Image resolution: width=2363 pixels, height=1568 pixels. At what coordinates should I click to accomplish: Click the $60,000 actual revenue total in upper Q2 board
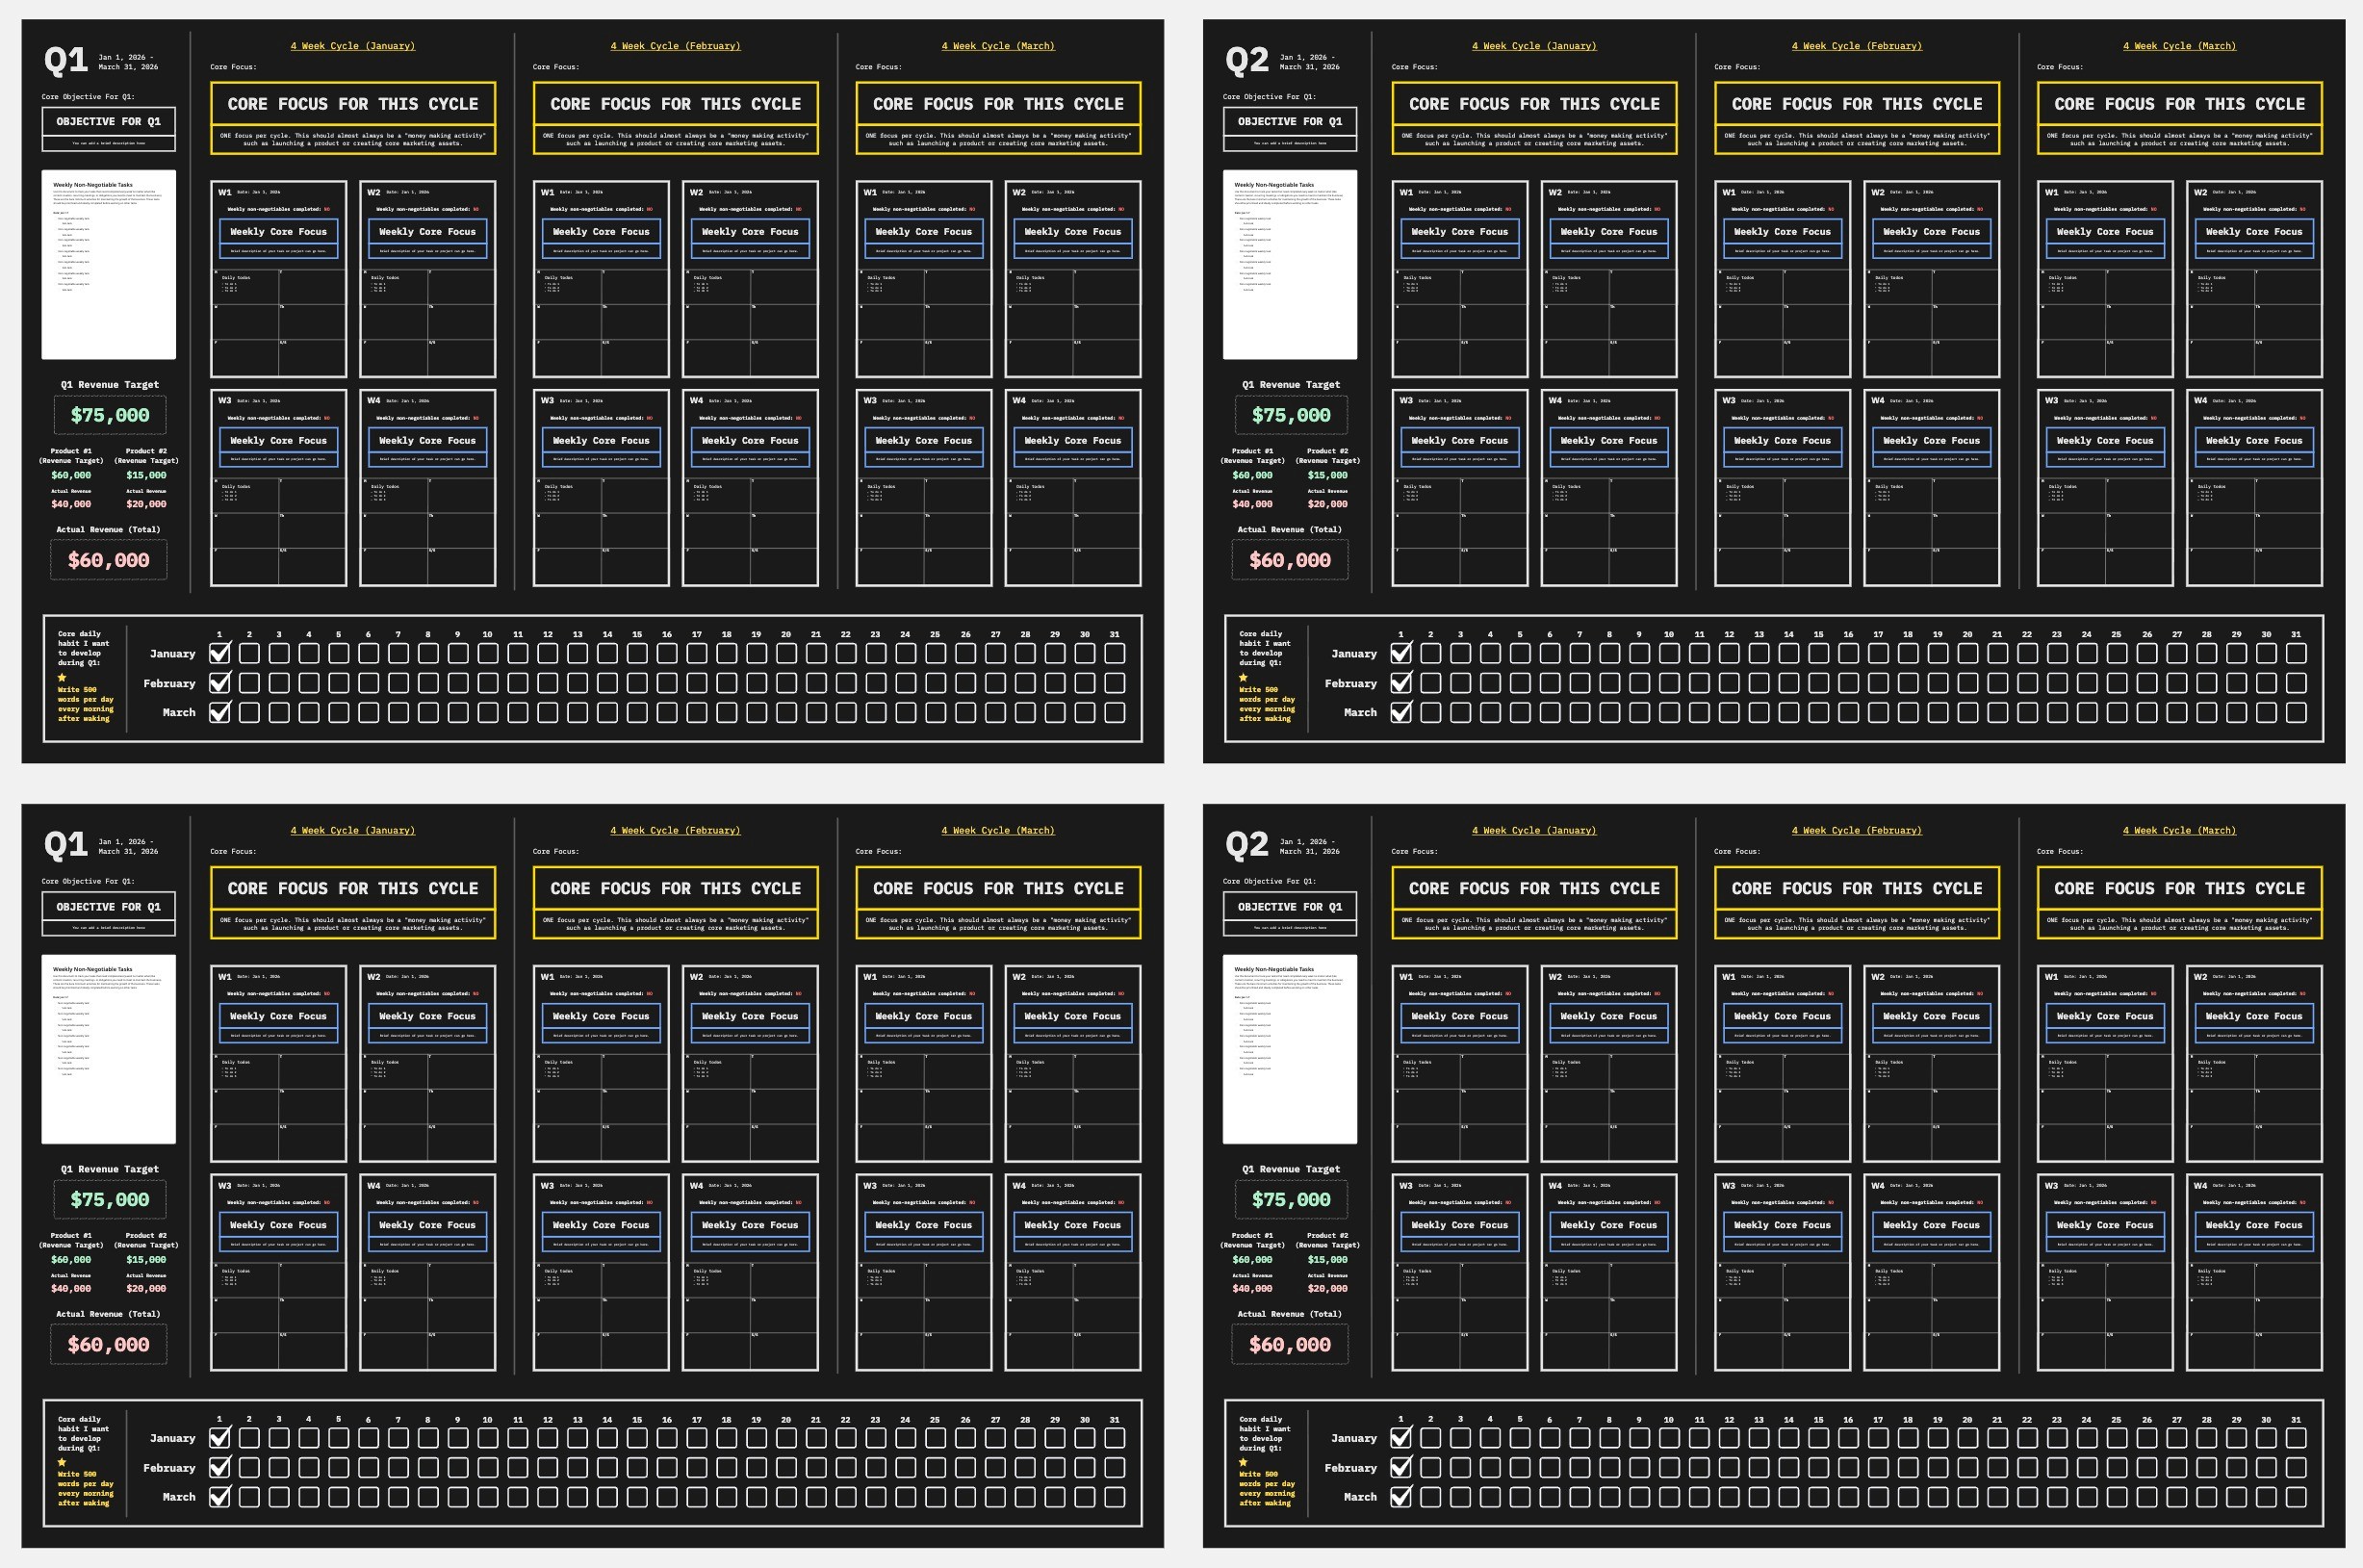(1290, 560)
